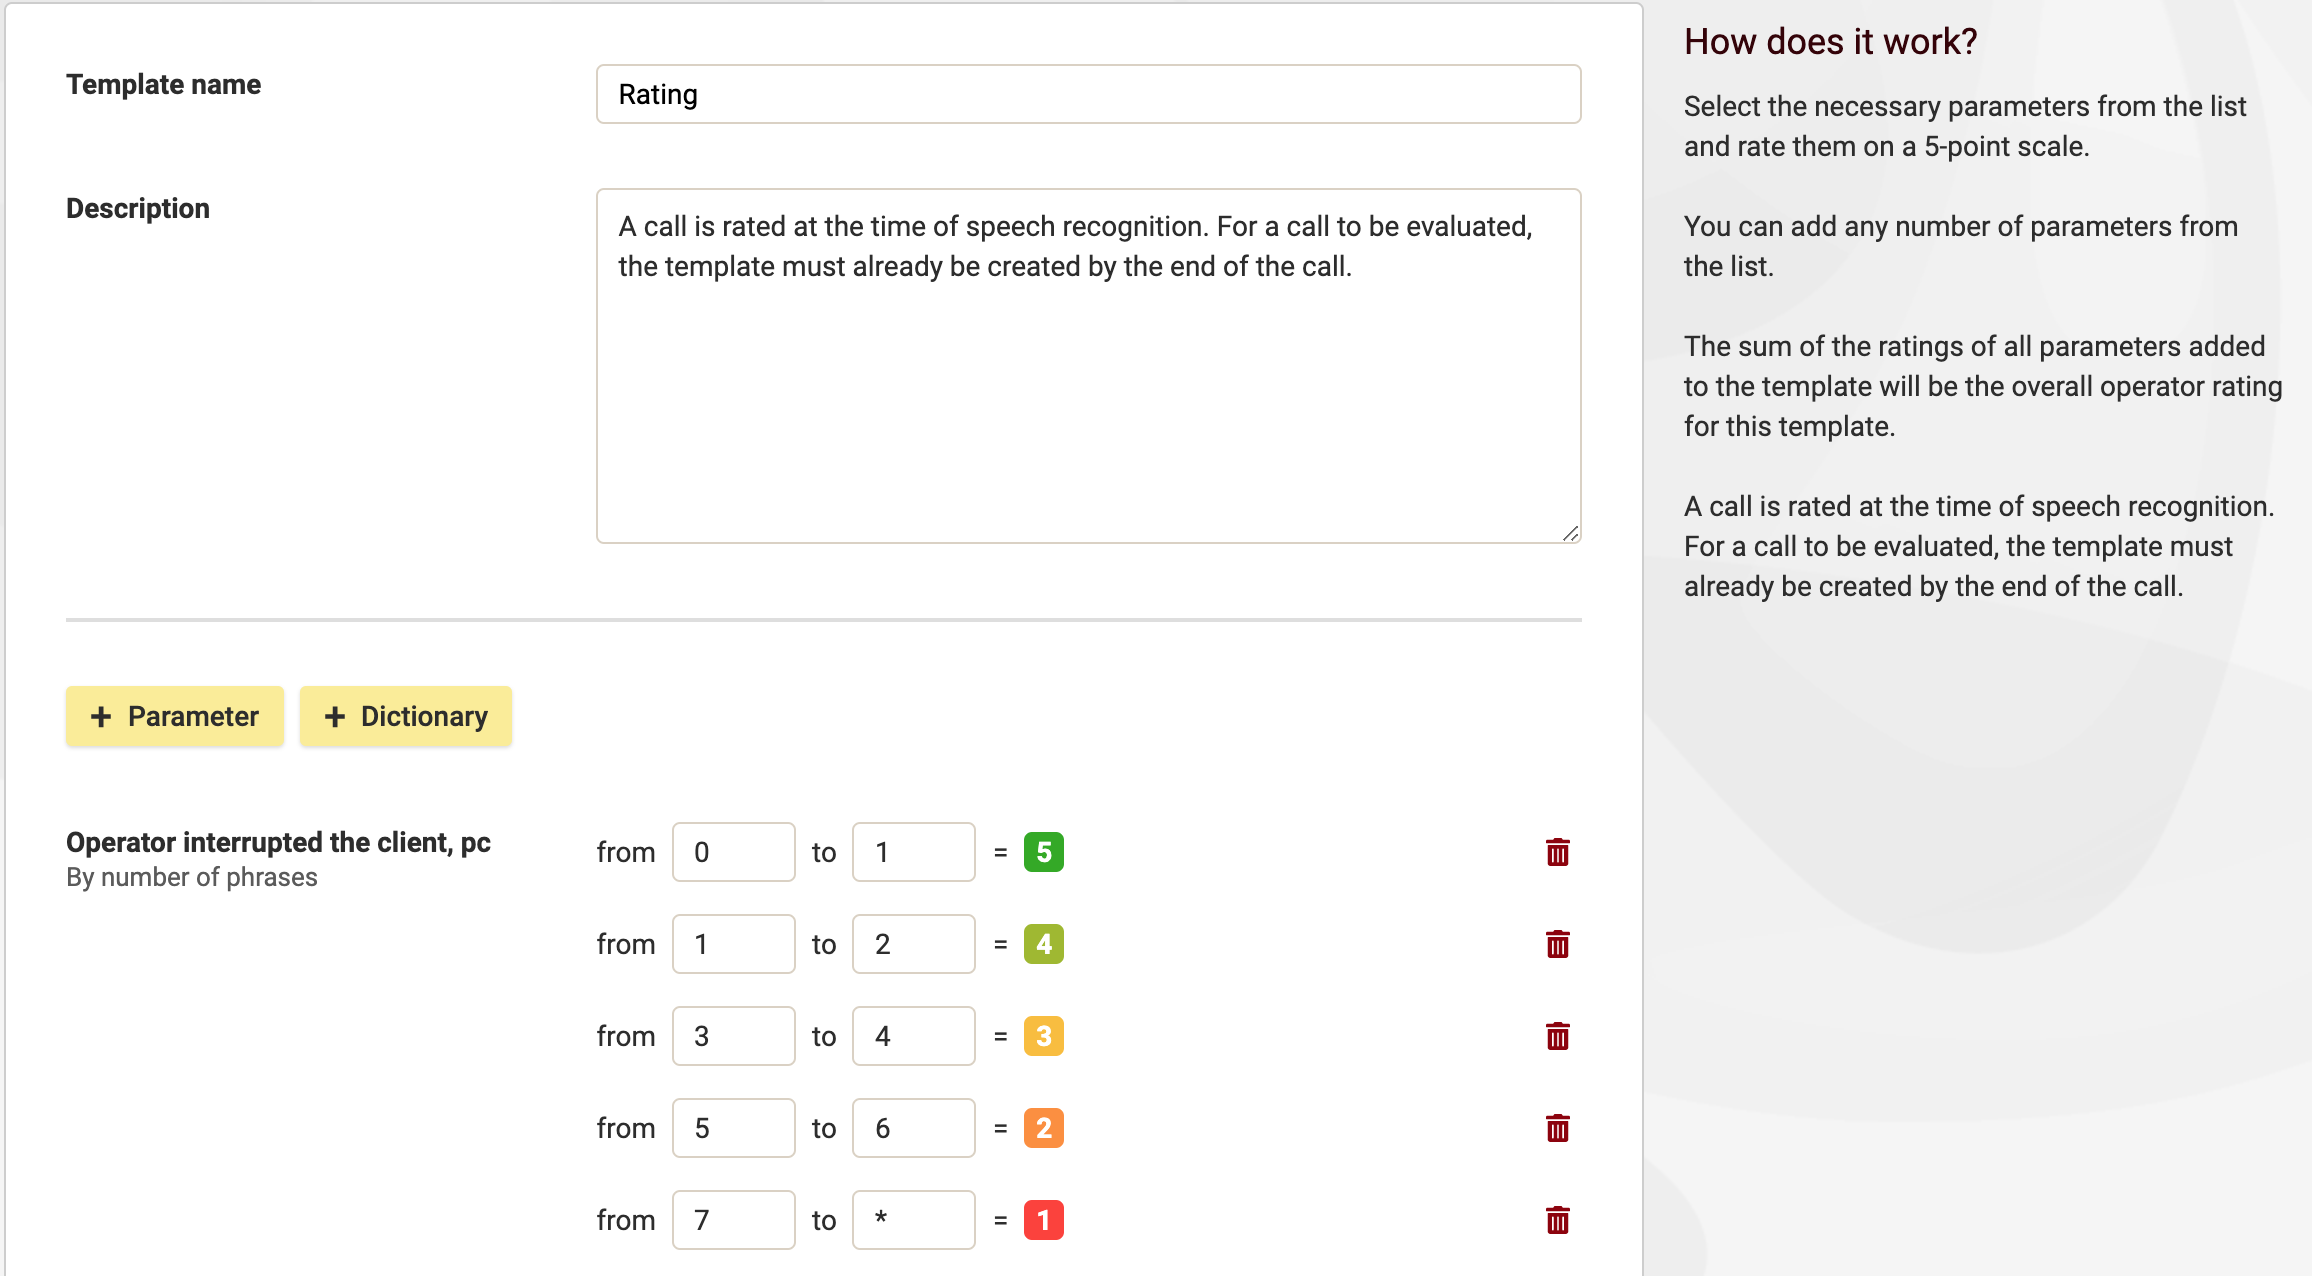
Task: Edit the 'from' value 0 field
Action: click(733, 852)
